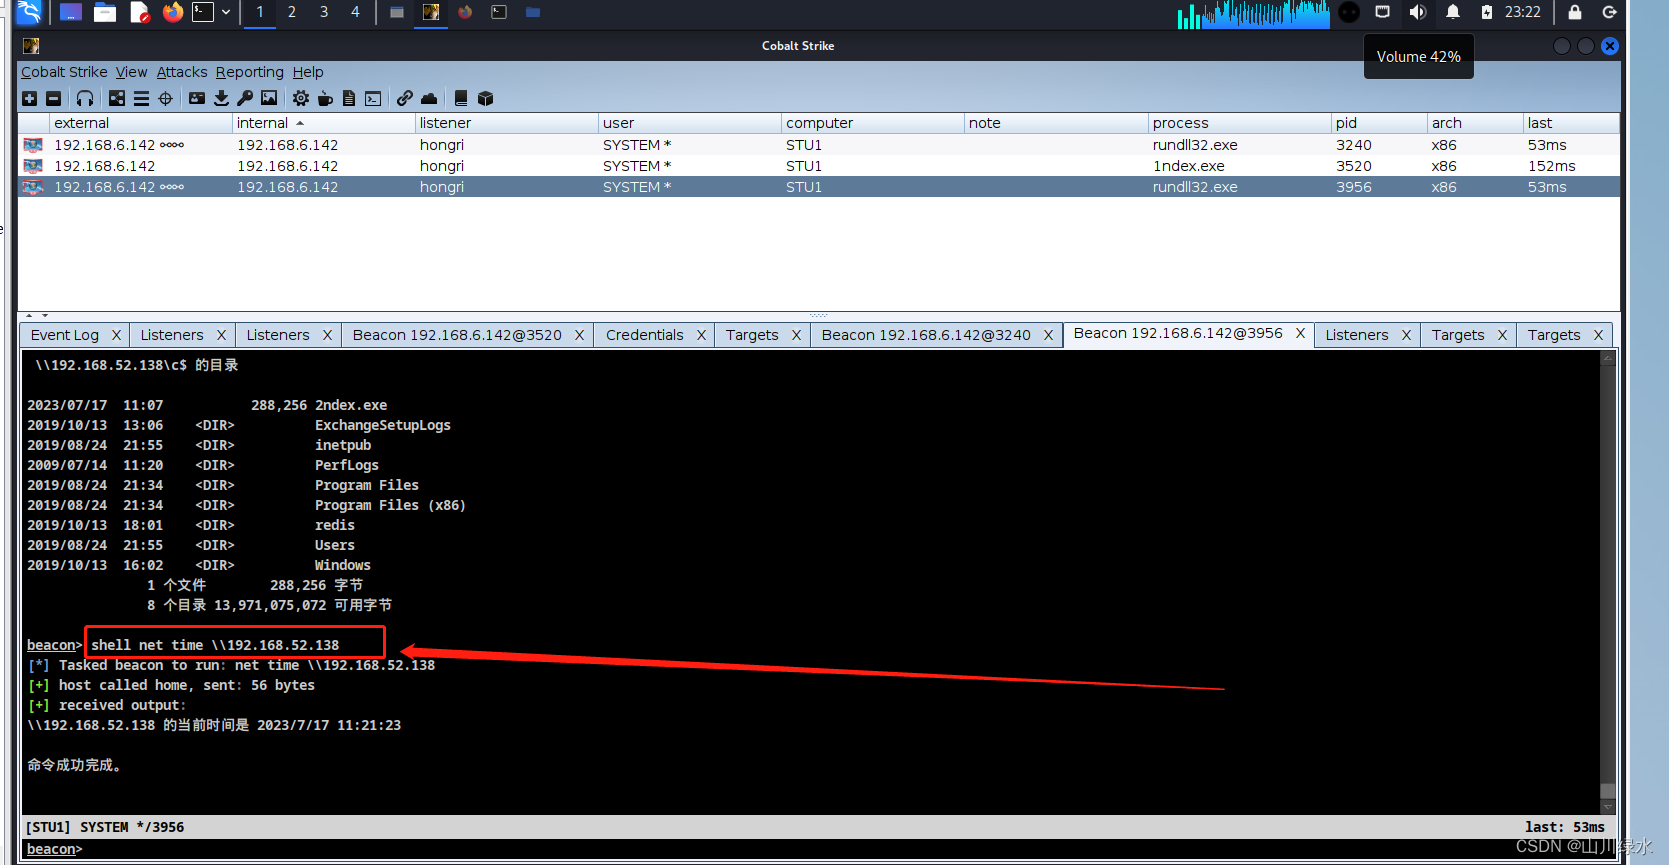This screenshot has height=865, width=1669.
Task: Open Credentials via the ID card icon
Action: [x=197, y=98]
